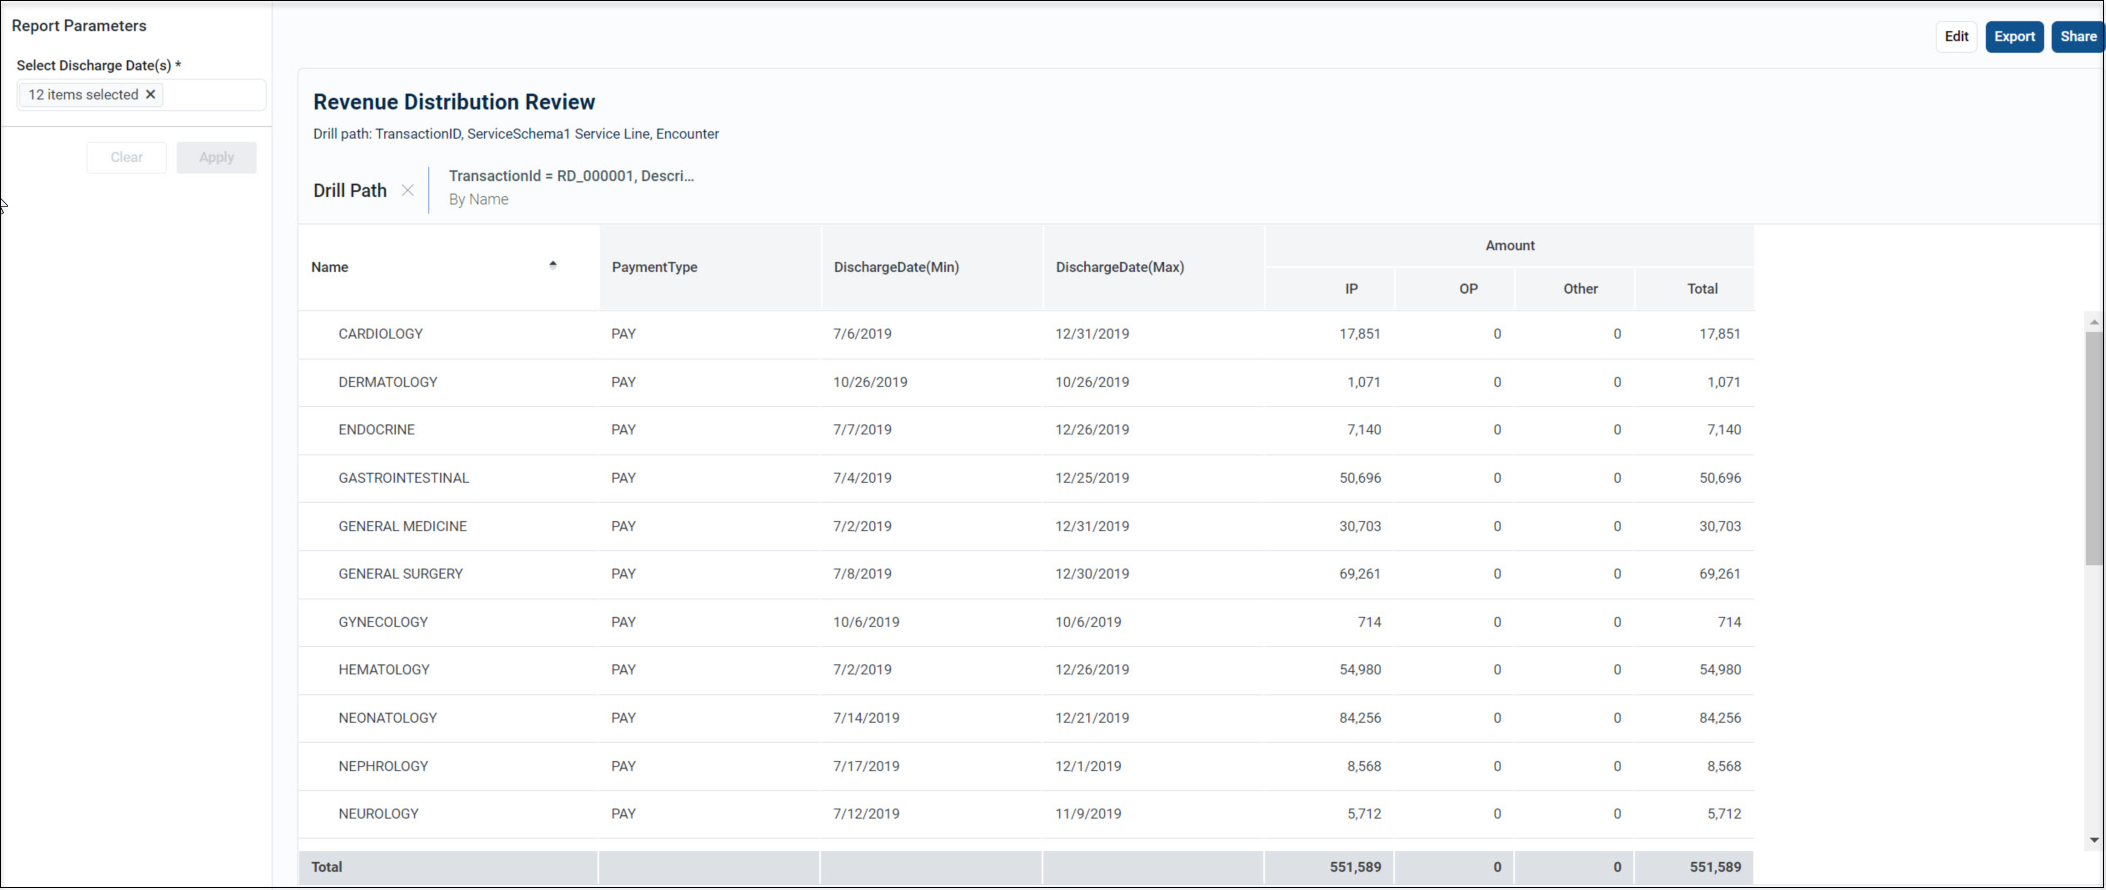Select the TransactionId = RD_000001 drill step

click(571, 176)
